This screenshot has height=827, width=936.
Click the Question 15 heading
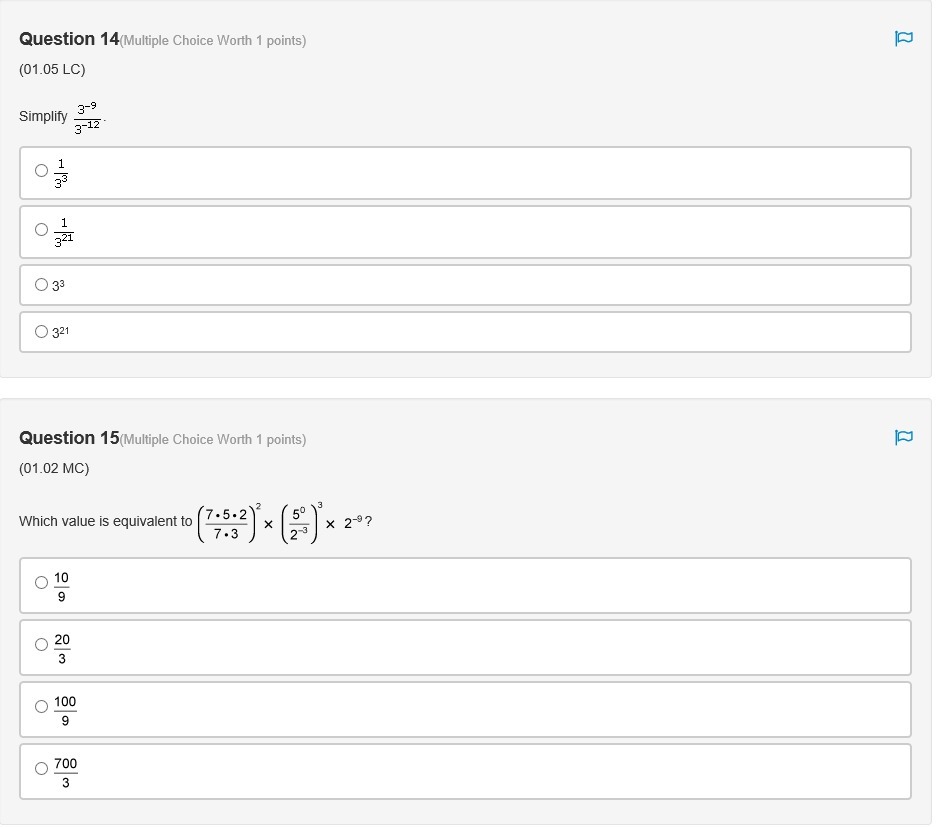(x=69, y=438)
